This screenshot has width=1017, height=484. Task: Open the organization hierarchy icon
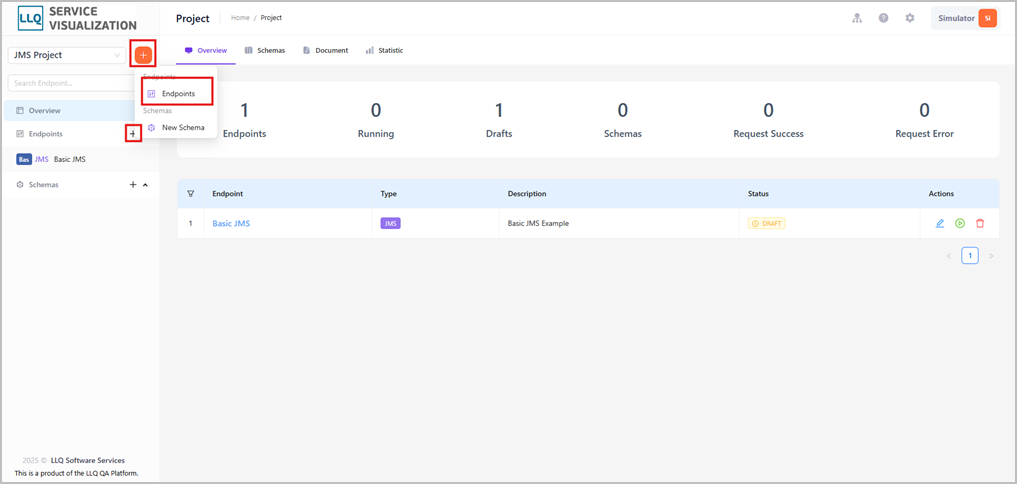coord(857,18)
